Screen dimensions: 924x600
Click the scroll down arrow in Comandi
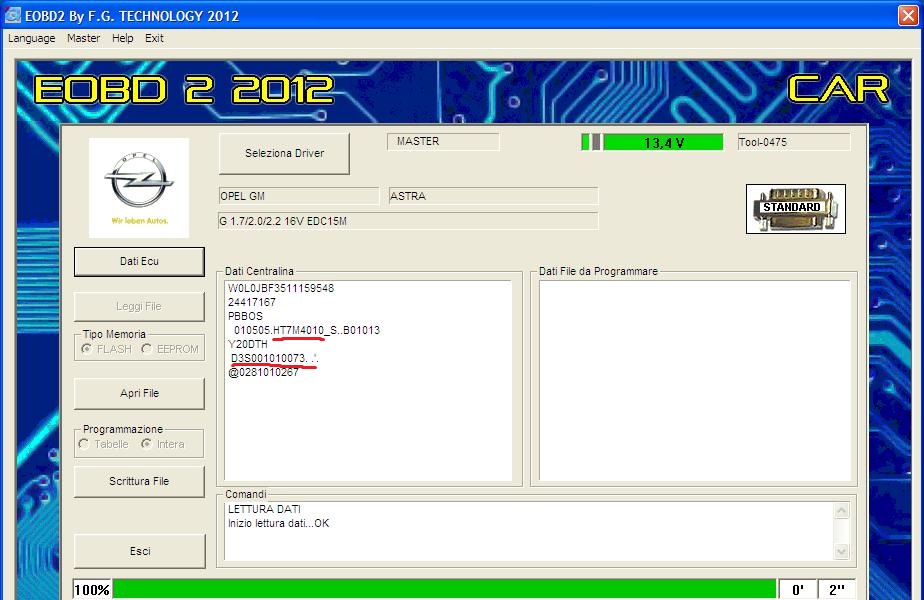click(x=842, y=551)
